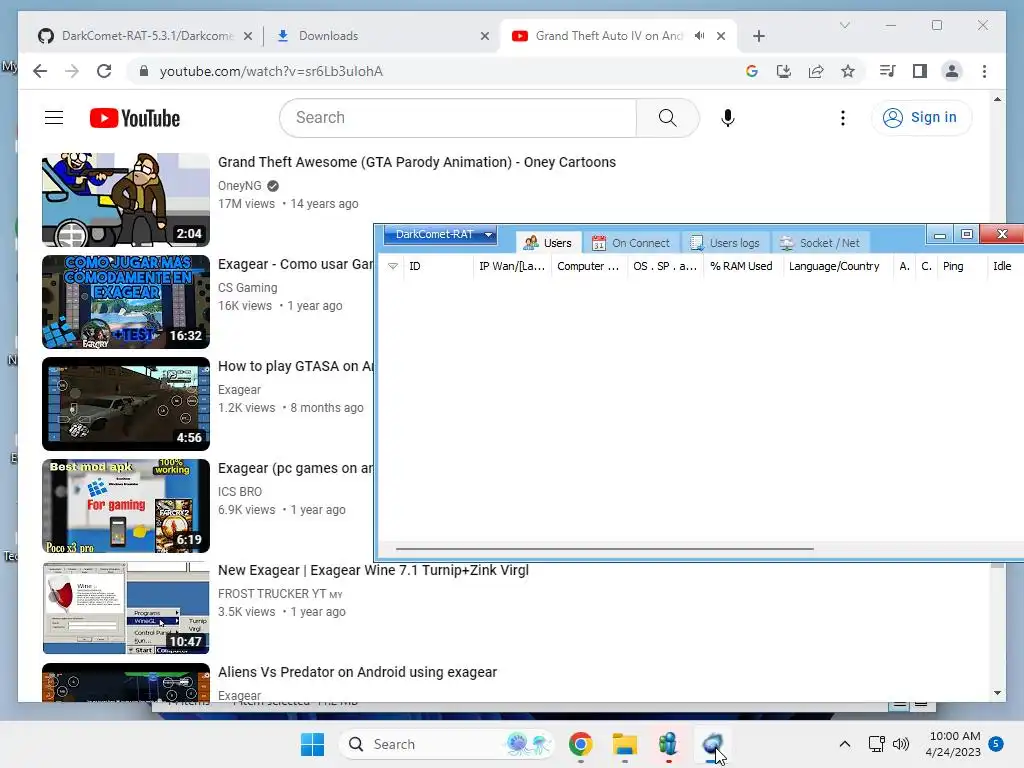Click the DarkComet horizontal scrollbar

tap(604, 549)
